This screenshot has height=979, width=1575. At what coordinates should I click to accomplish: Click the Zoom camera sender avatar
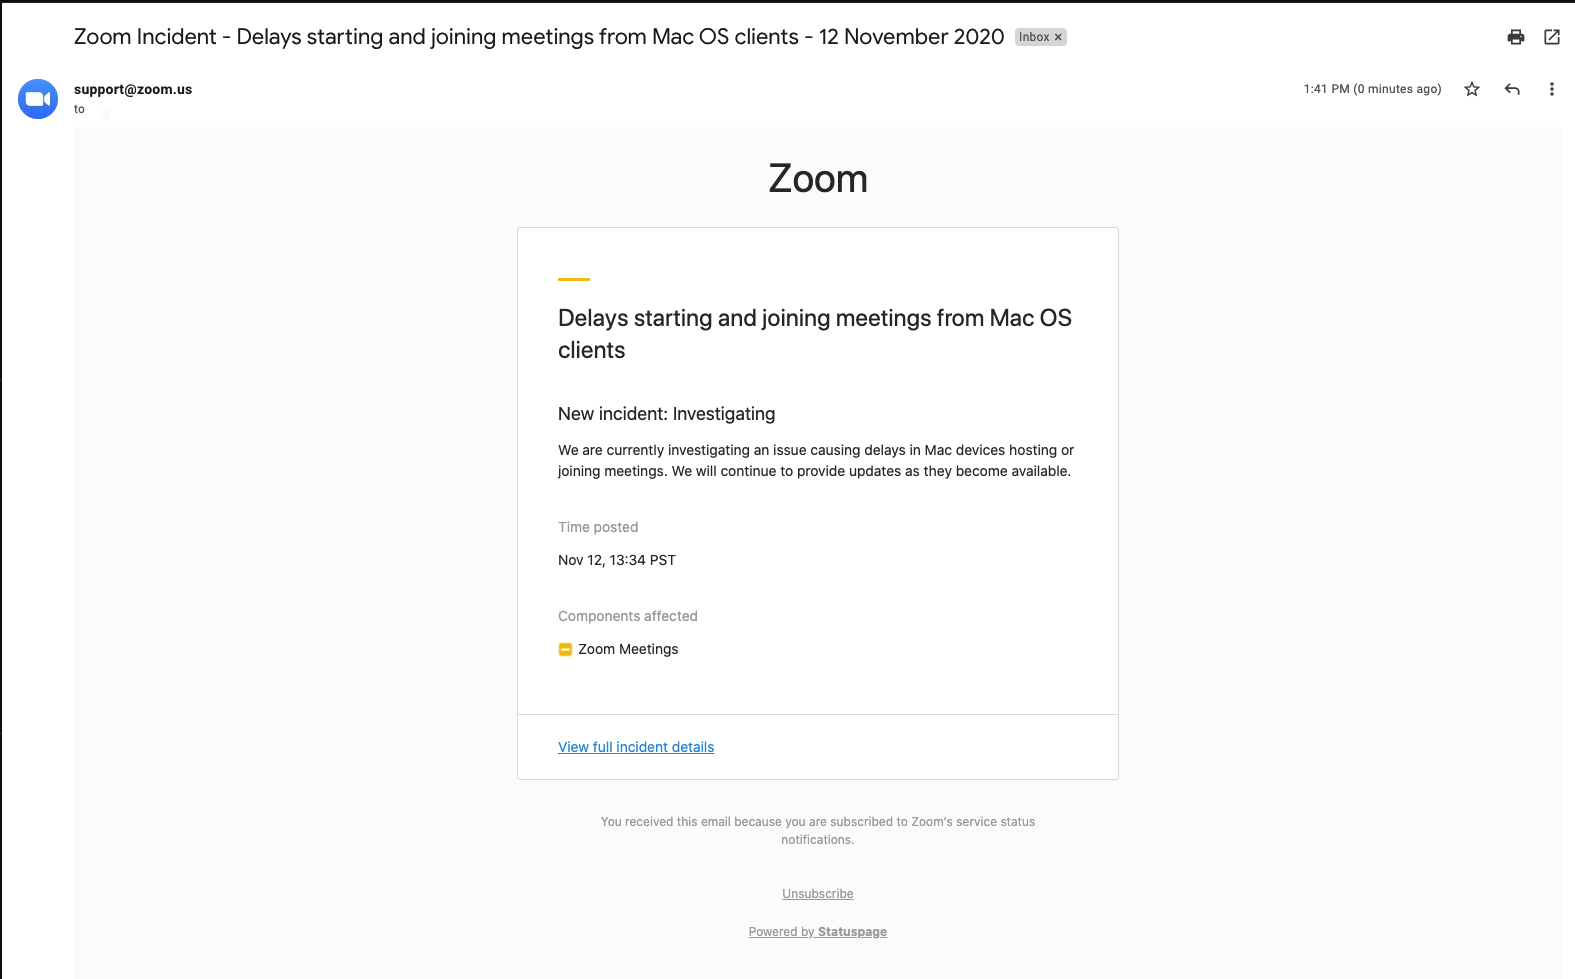coord(38,99)
